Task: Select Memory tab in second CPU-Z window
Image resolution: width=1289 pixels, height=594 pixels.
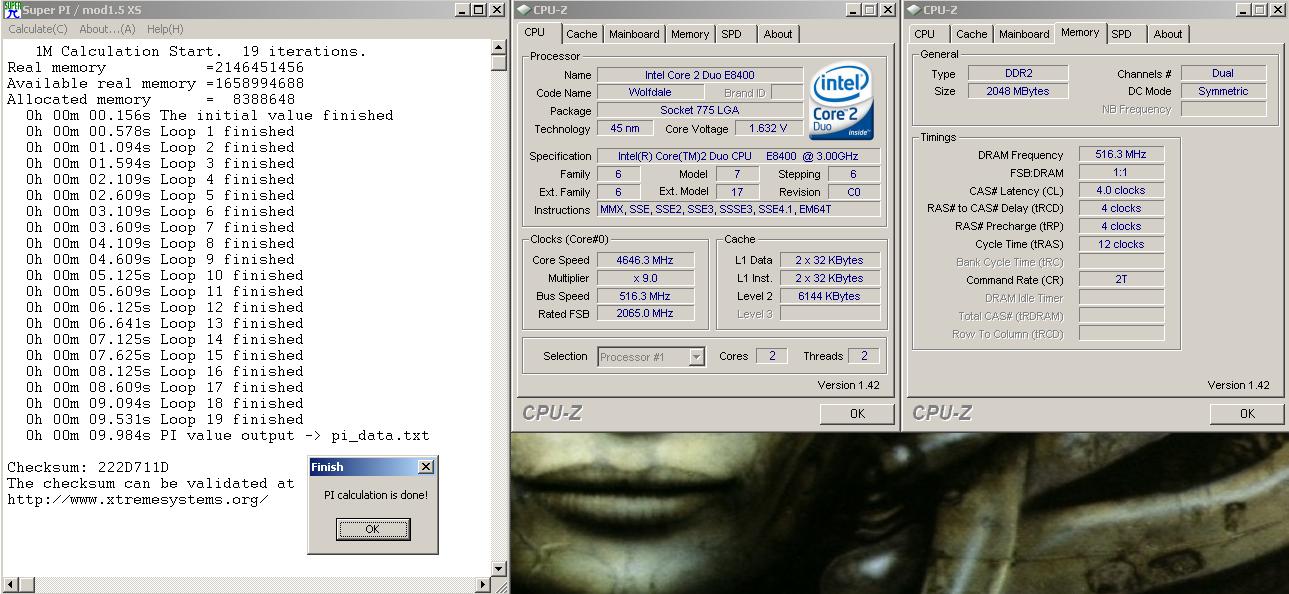Action: point(1080,32)
